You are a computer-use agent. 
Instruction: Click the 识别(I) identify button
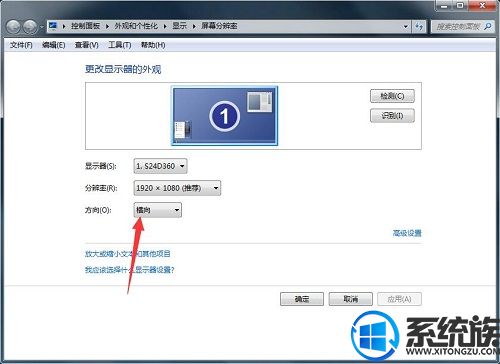tap(392, 116)
